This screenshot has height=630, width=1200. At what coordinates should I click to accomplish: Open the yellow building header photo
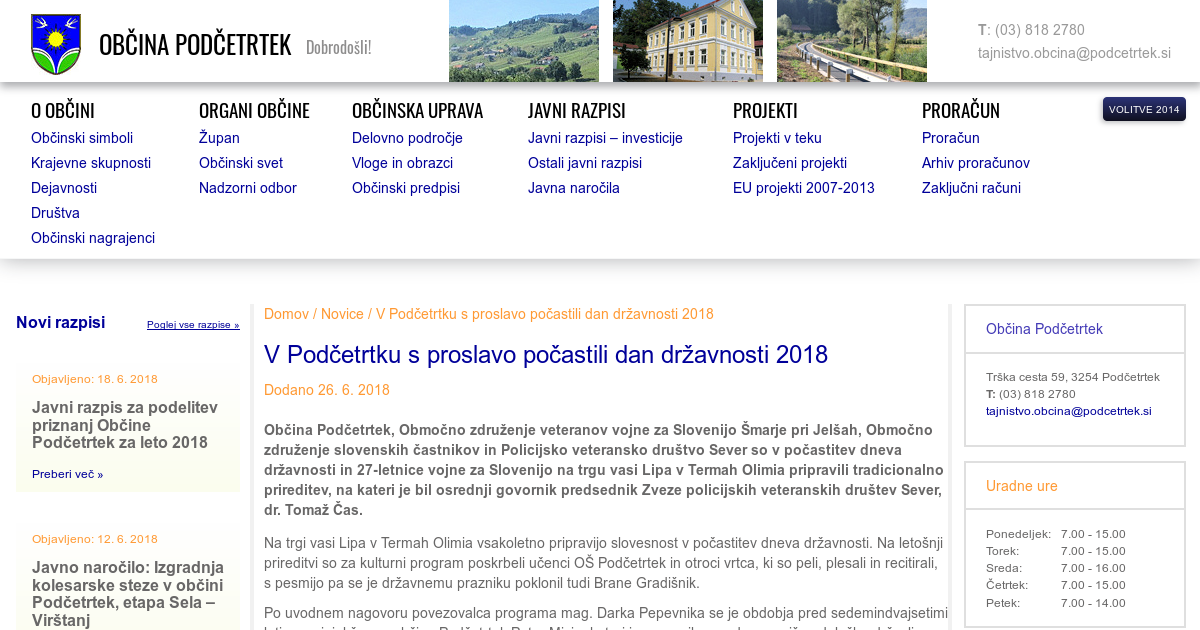687,41
